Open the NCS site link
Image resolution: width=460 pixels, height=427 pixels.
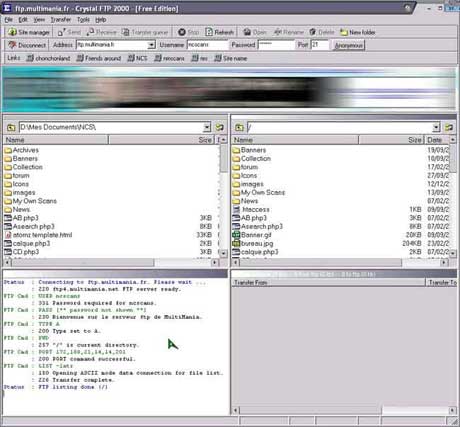tap(137, 58)
